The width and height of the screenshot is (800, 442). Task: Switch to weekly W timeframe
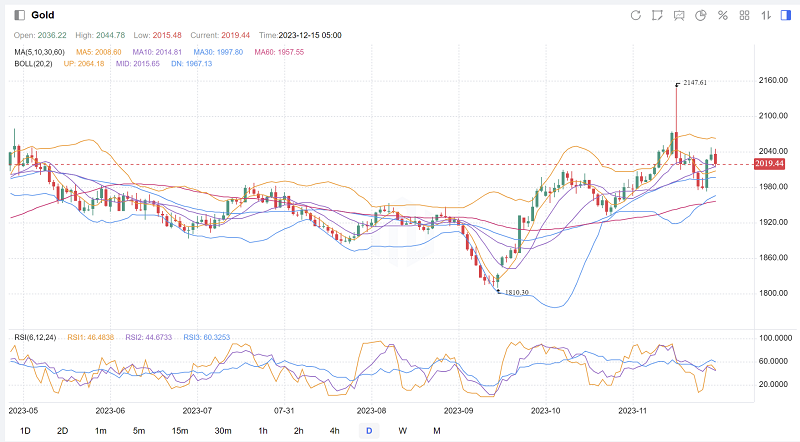pyautogui.click(x=402, y=430)
